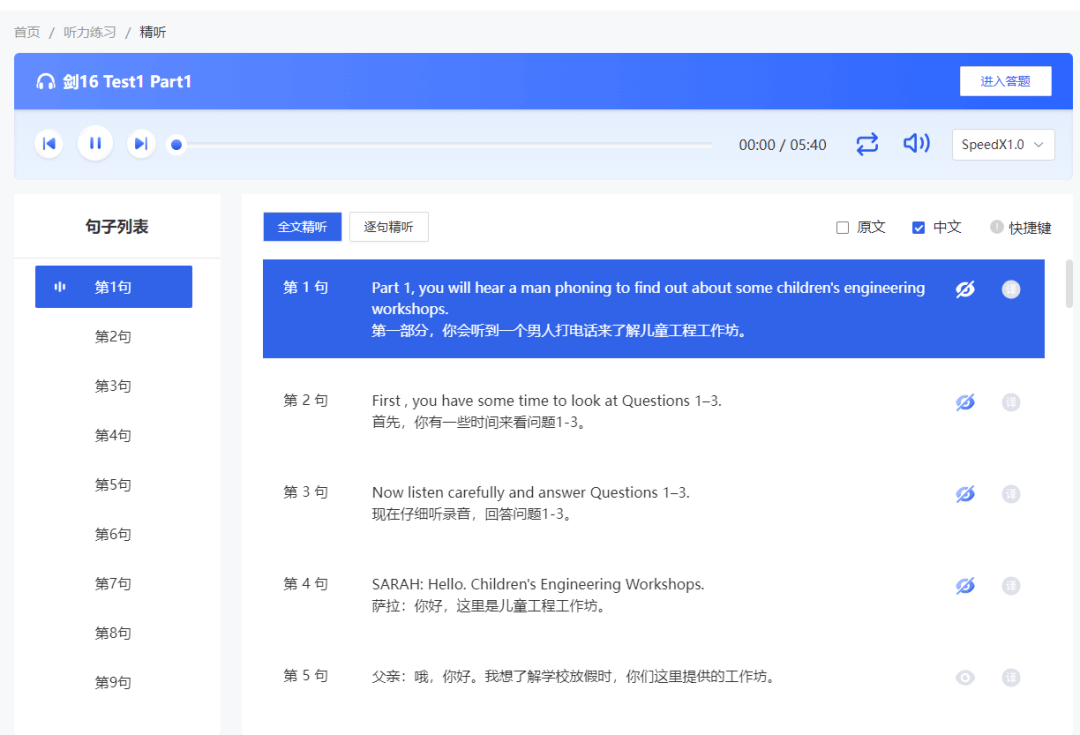Select 第3句 in the sentence list

113,386
